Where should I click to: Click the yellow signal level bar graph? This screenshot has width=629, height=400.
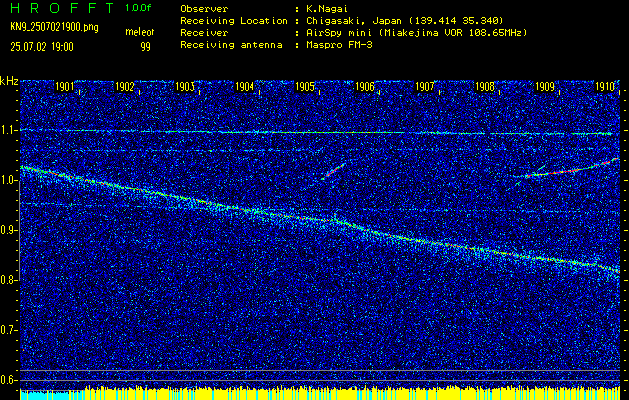[x=352, y=394]
